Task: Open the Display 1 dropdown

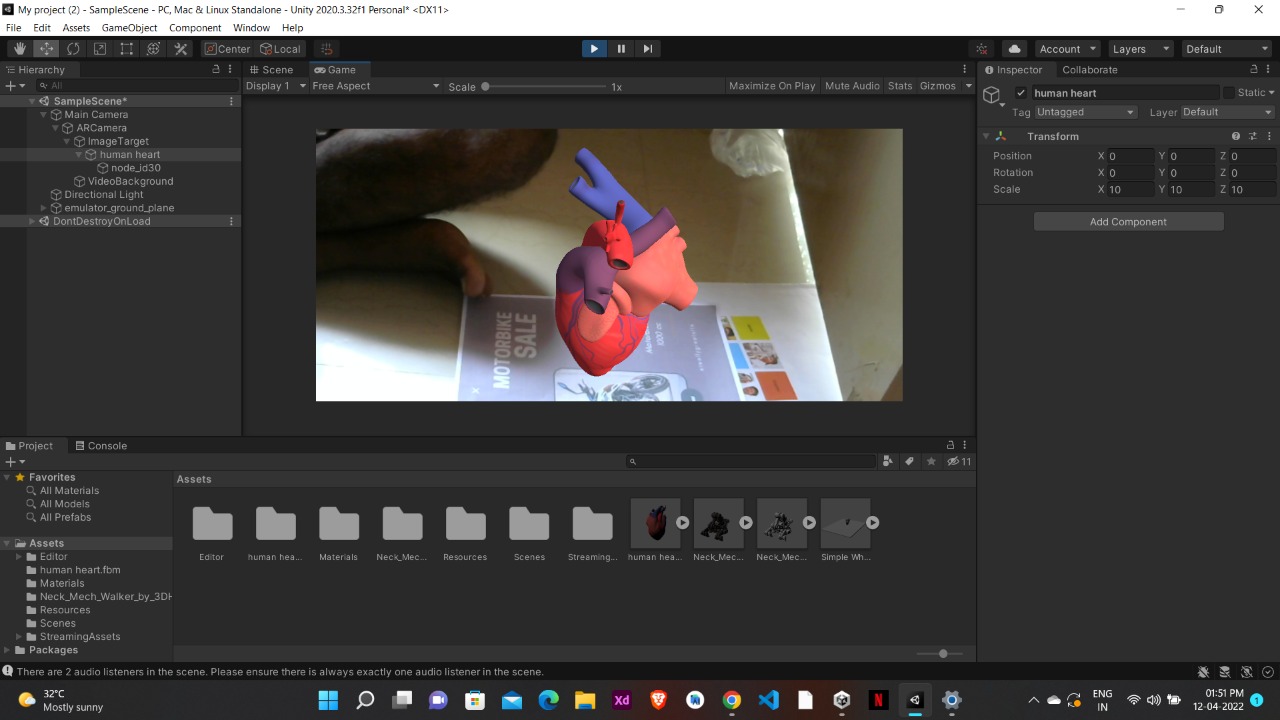Action: tap(276, 86)
